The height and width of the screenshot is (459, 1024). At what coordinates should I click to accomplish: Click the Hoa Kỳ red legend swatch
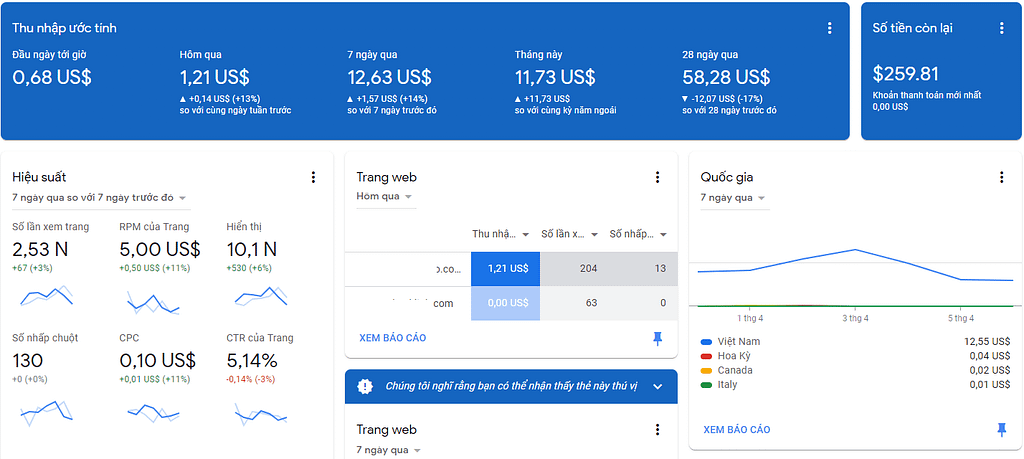pyautogui.click(x=705, y=356)
